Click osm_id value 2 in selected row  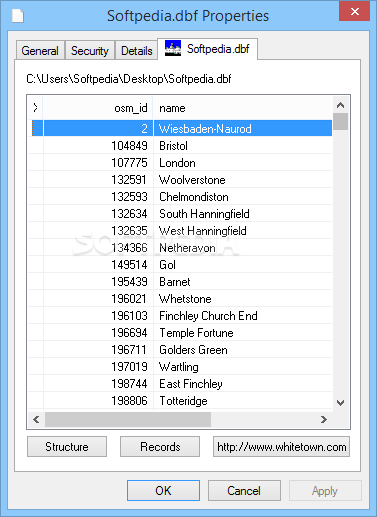(144, 128)
